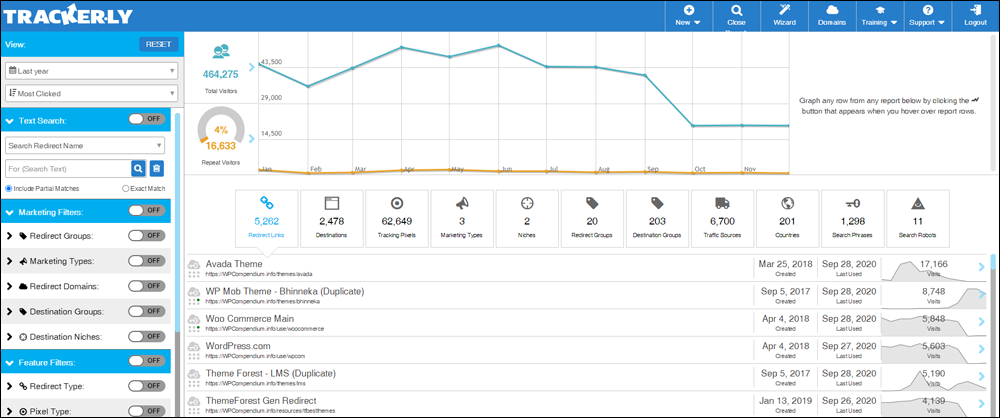Open the Avada Theme redirect row
The height and width of the screenshot is (418, 1000).
[587, 268]
